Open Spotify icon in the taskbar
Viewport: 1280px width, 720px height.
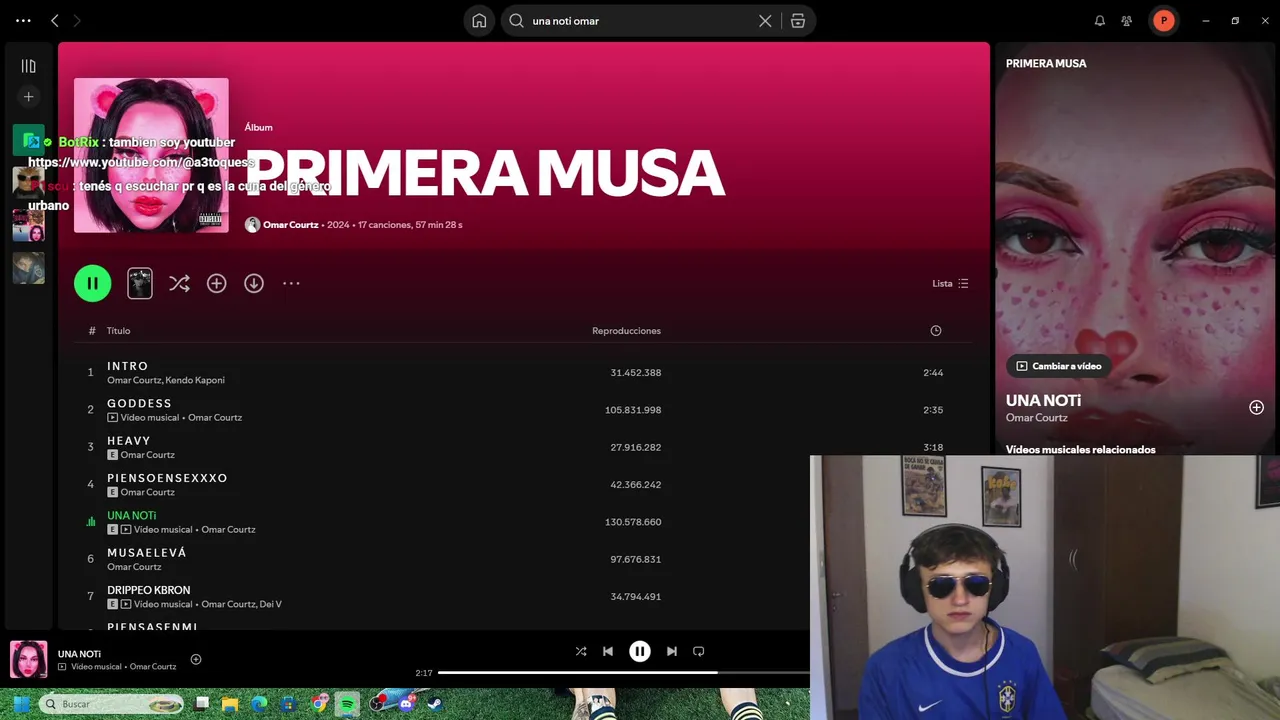[347, 704]
